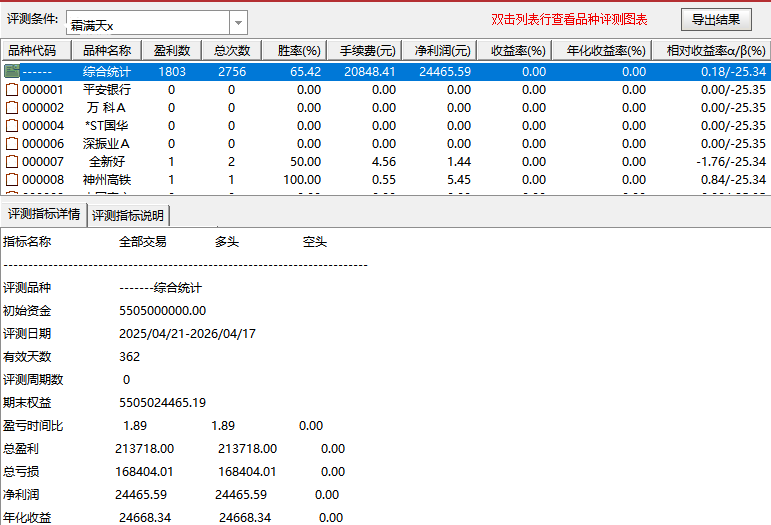Click the 2756 total count cell
Screen dimensions: 771x525
tap(232, 72)
